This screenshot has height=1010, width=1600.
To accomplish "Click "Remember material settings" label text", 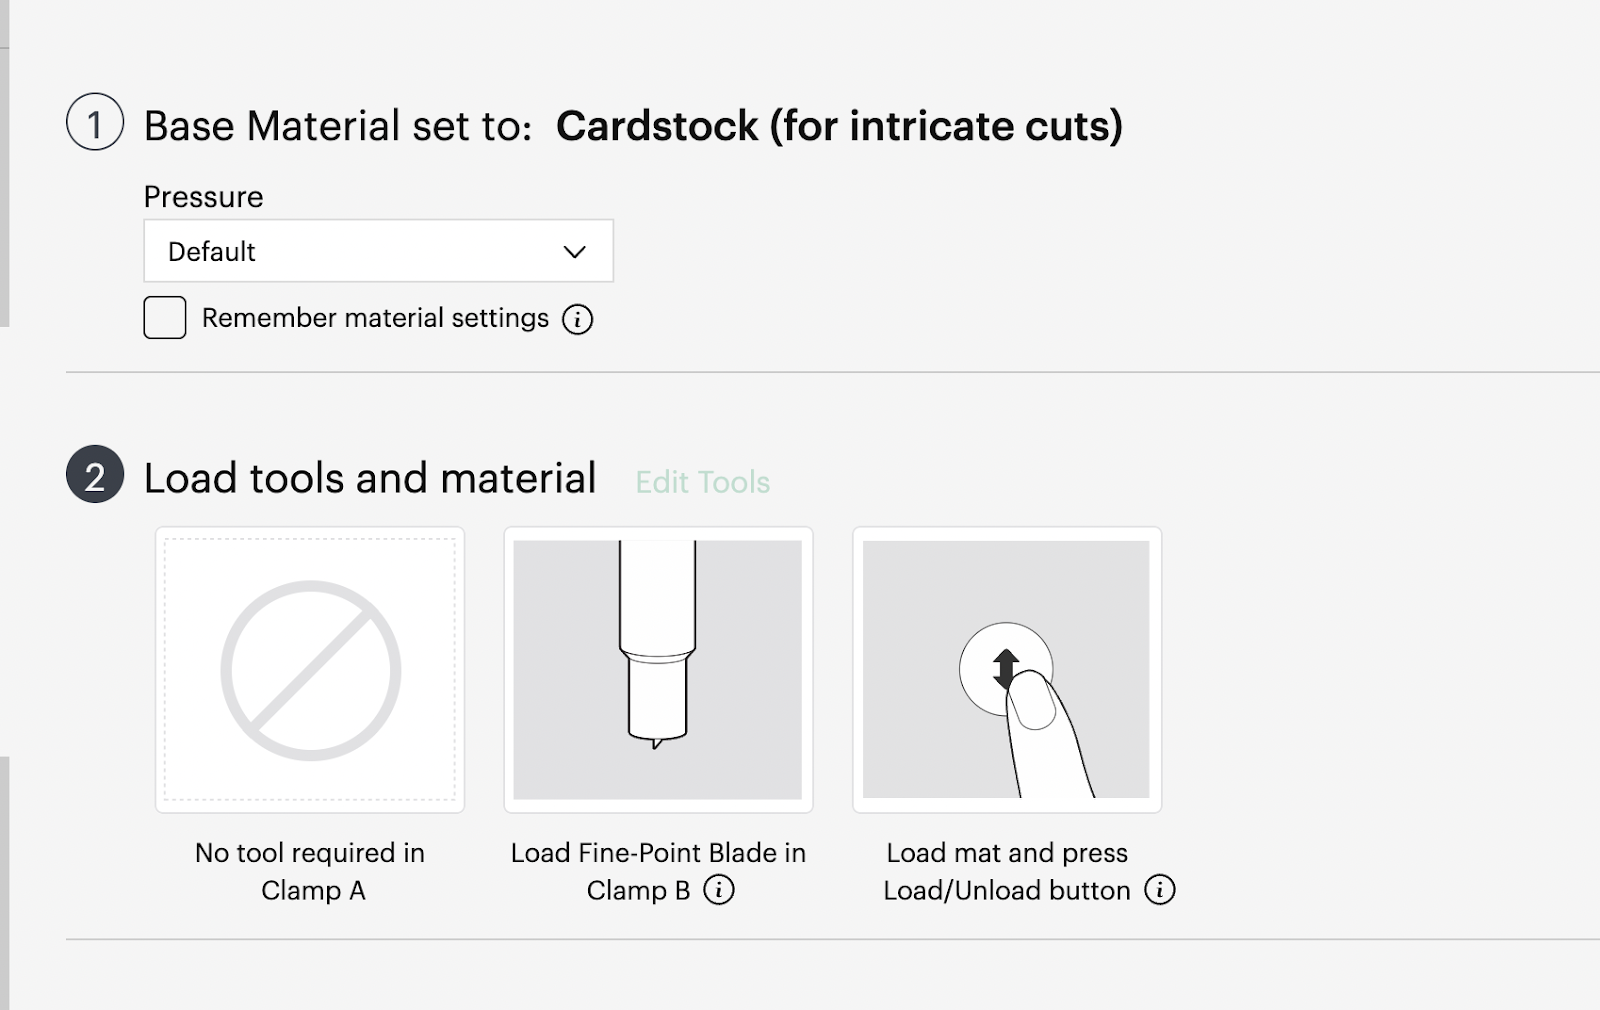I will [375, 318].
